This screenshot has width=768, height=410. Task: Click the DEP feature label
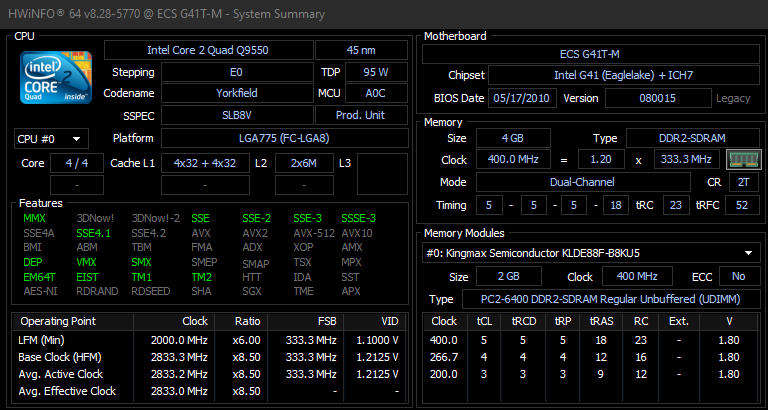coord(32,262)
